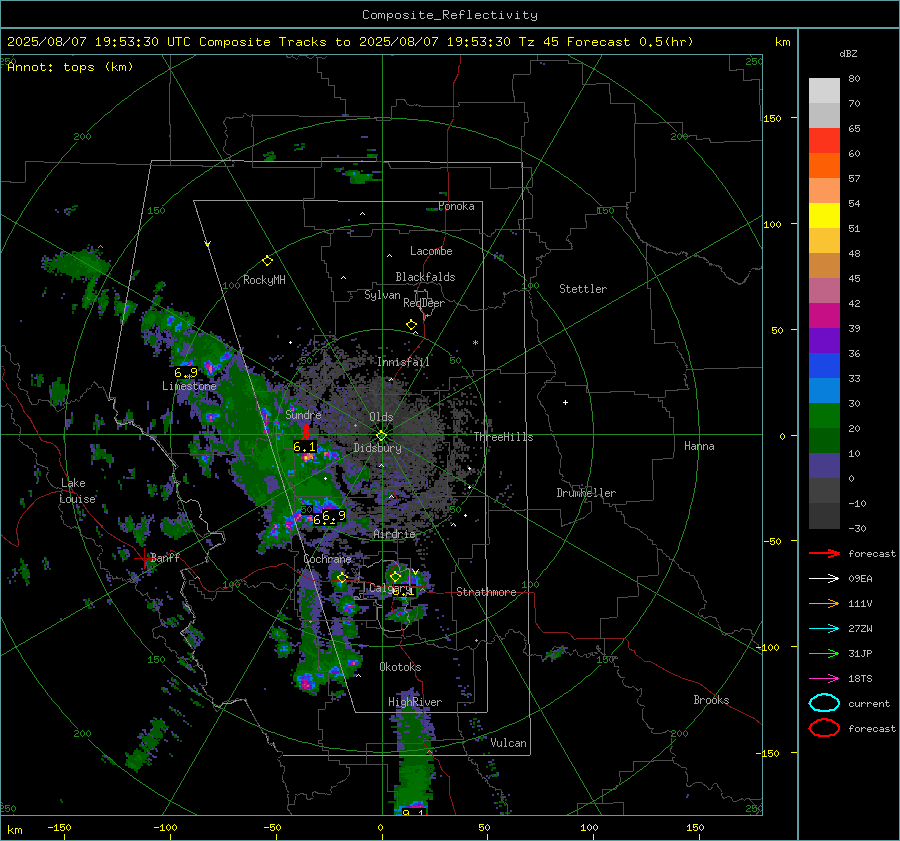
Task: Click the Limestone label
Action: click(x=189, y=386)
